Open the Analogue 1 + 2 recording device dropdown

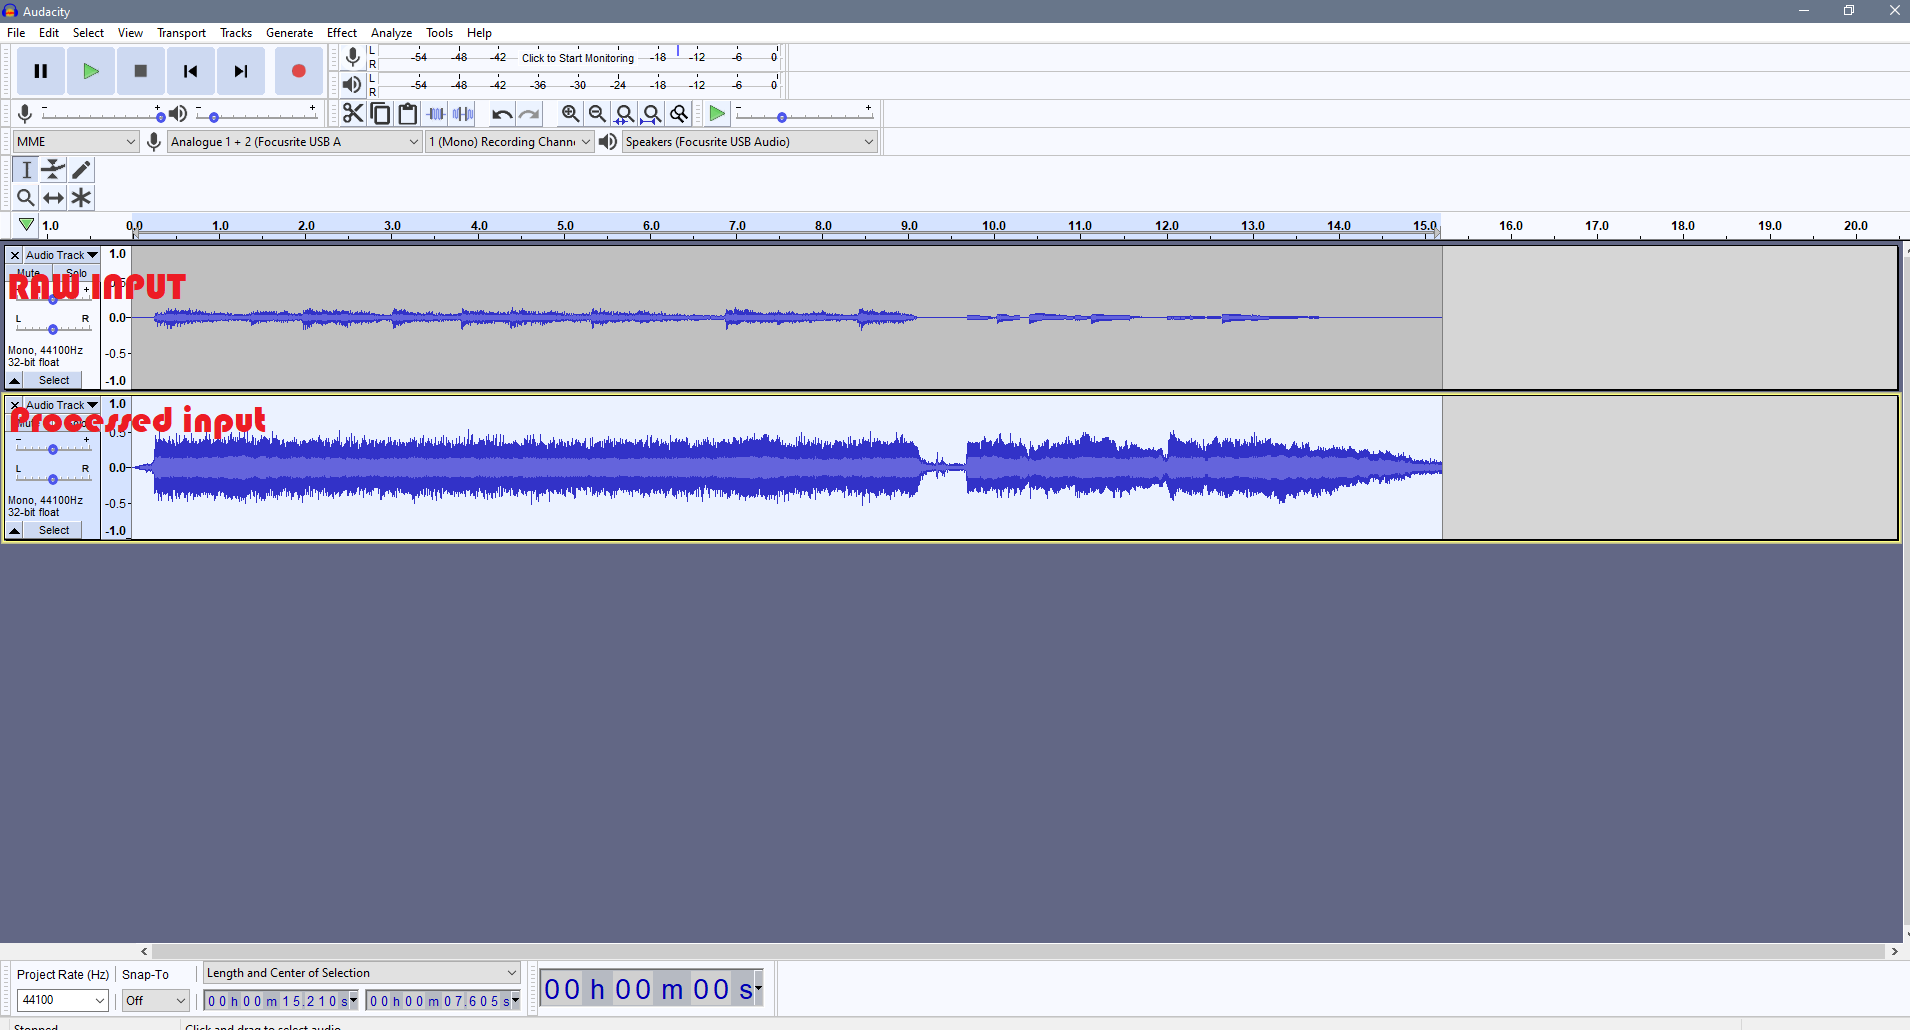(x=295, y=142)
